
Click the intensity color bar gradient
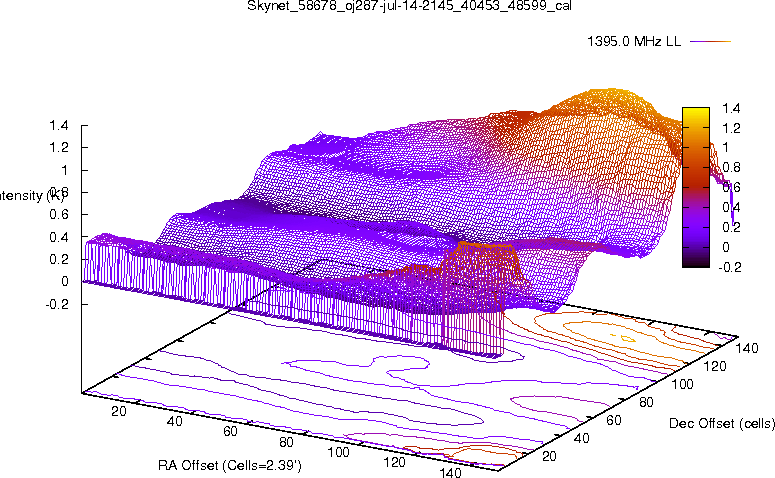click(x=696, y=187)
